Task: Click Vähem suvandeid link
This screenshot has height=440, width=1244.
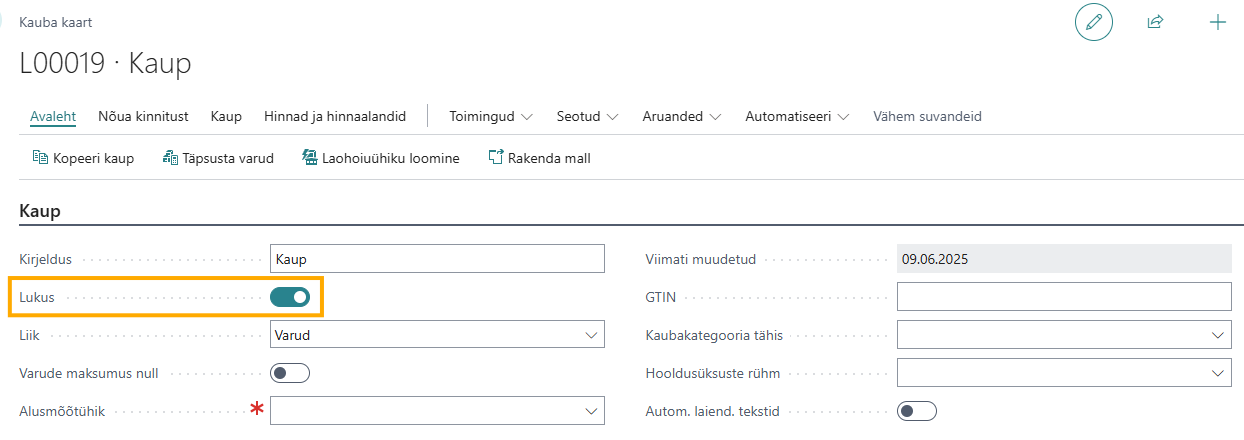Action: coord(927,116)
